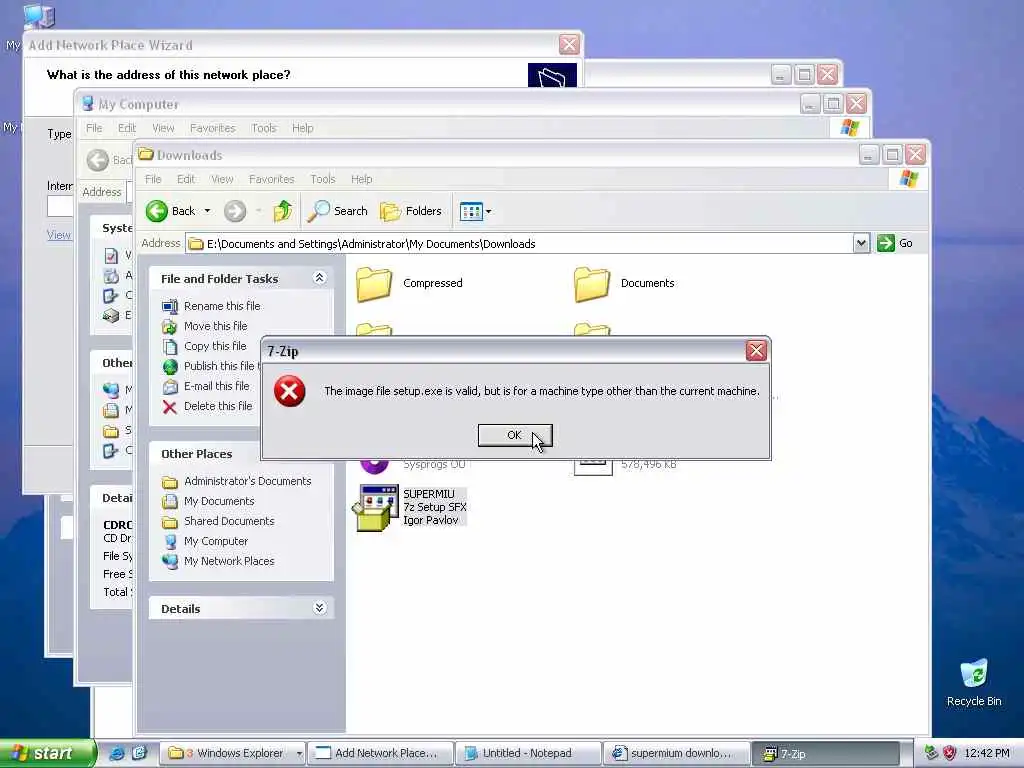Go Back in the Downloads window
The width and height of the screenshot is (1024, 768).
(x=170, y=211)
